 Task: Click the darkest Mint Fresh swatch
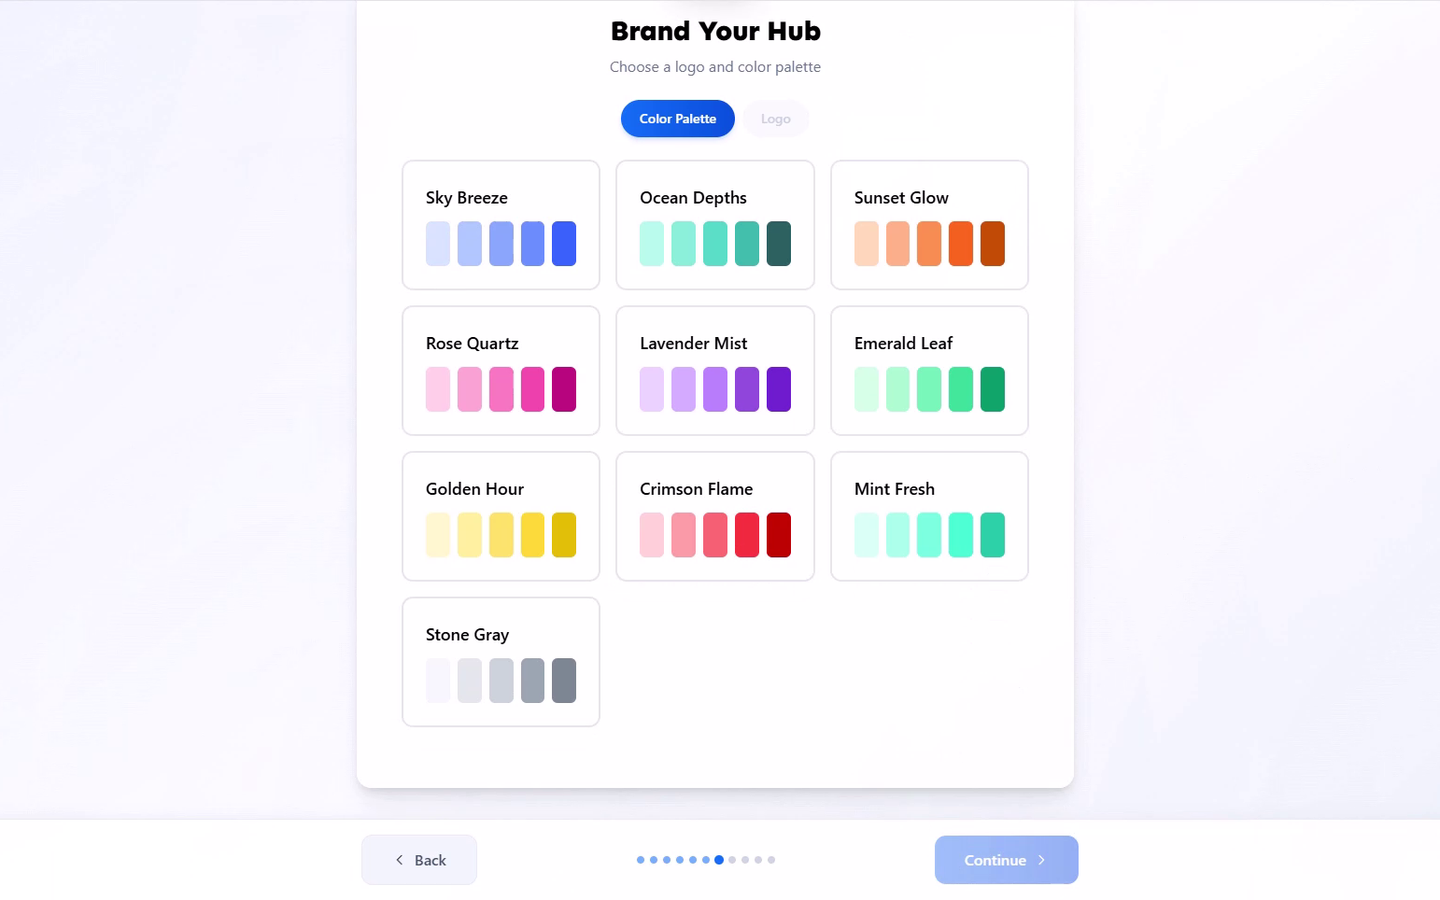point(992,535)
